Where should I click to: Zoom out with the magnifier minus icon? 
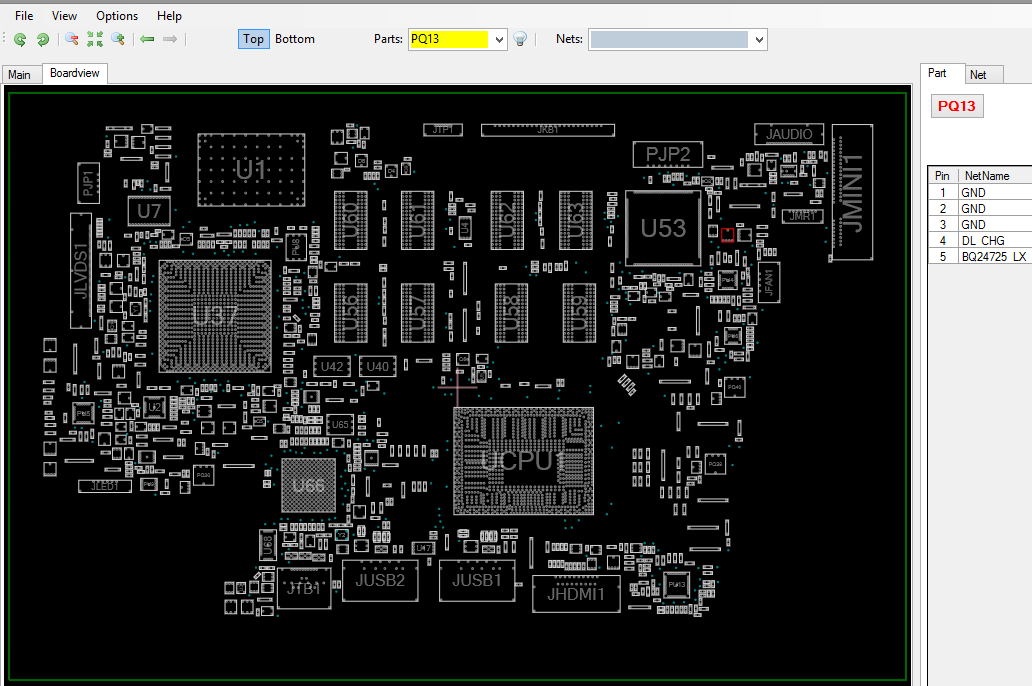pyautogui.click(x=72, y=40)
